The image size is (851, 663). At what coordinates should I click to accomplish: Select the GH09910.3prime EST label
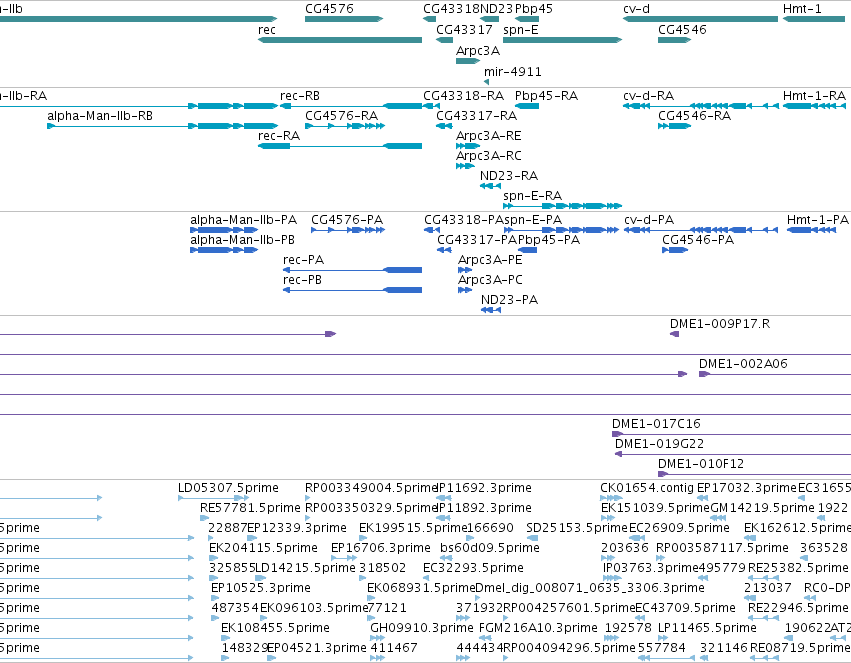(422, 628)
